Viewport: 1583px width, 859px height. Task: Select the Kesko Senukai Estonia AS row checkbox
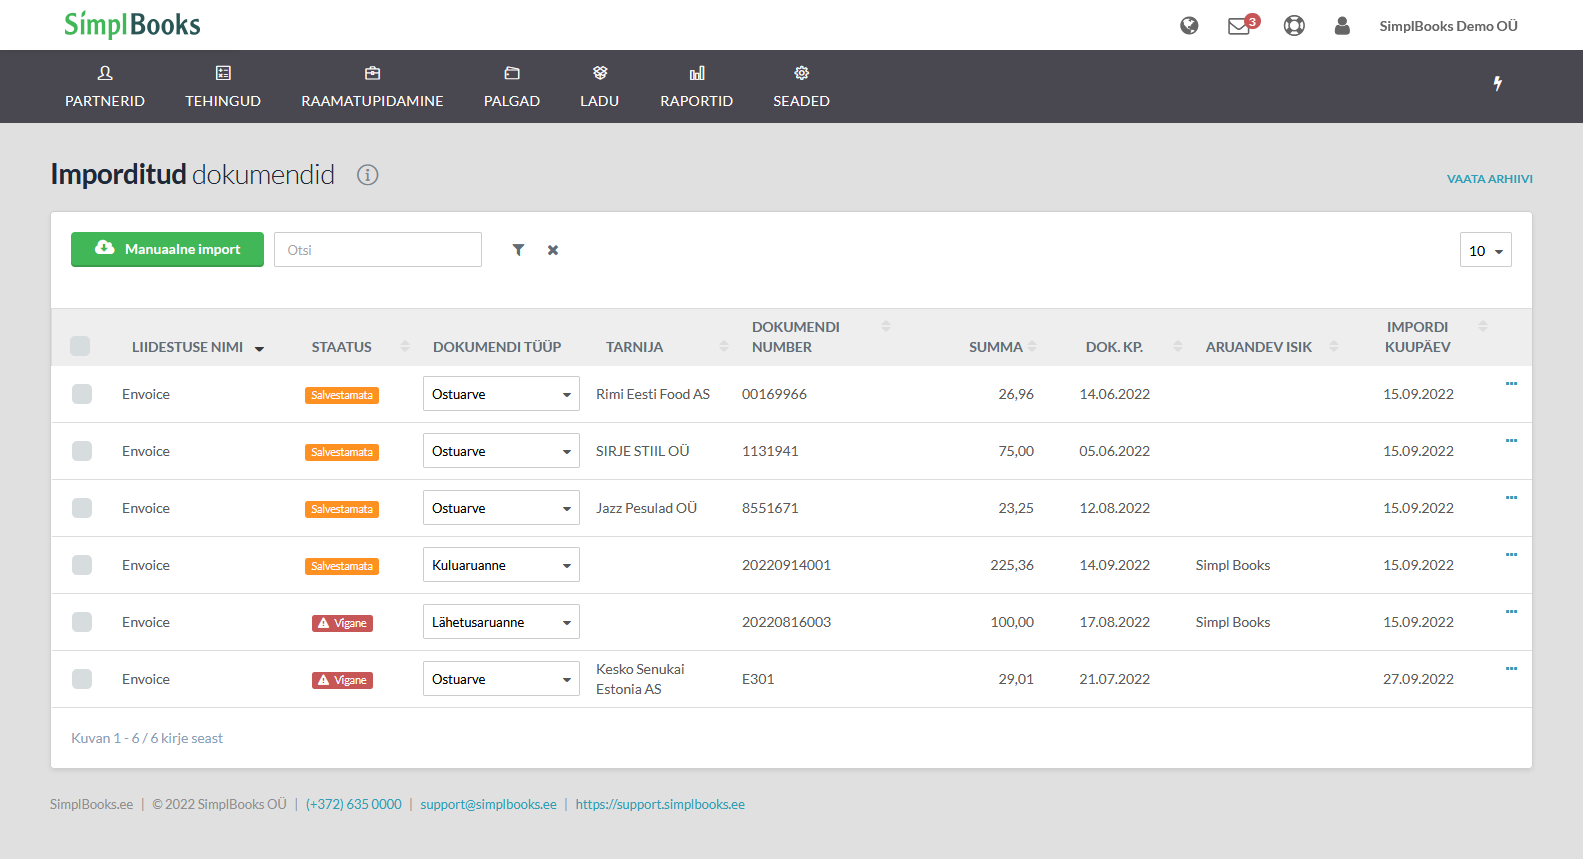coord(82,679)
